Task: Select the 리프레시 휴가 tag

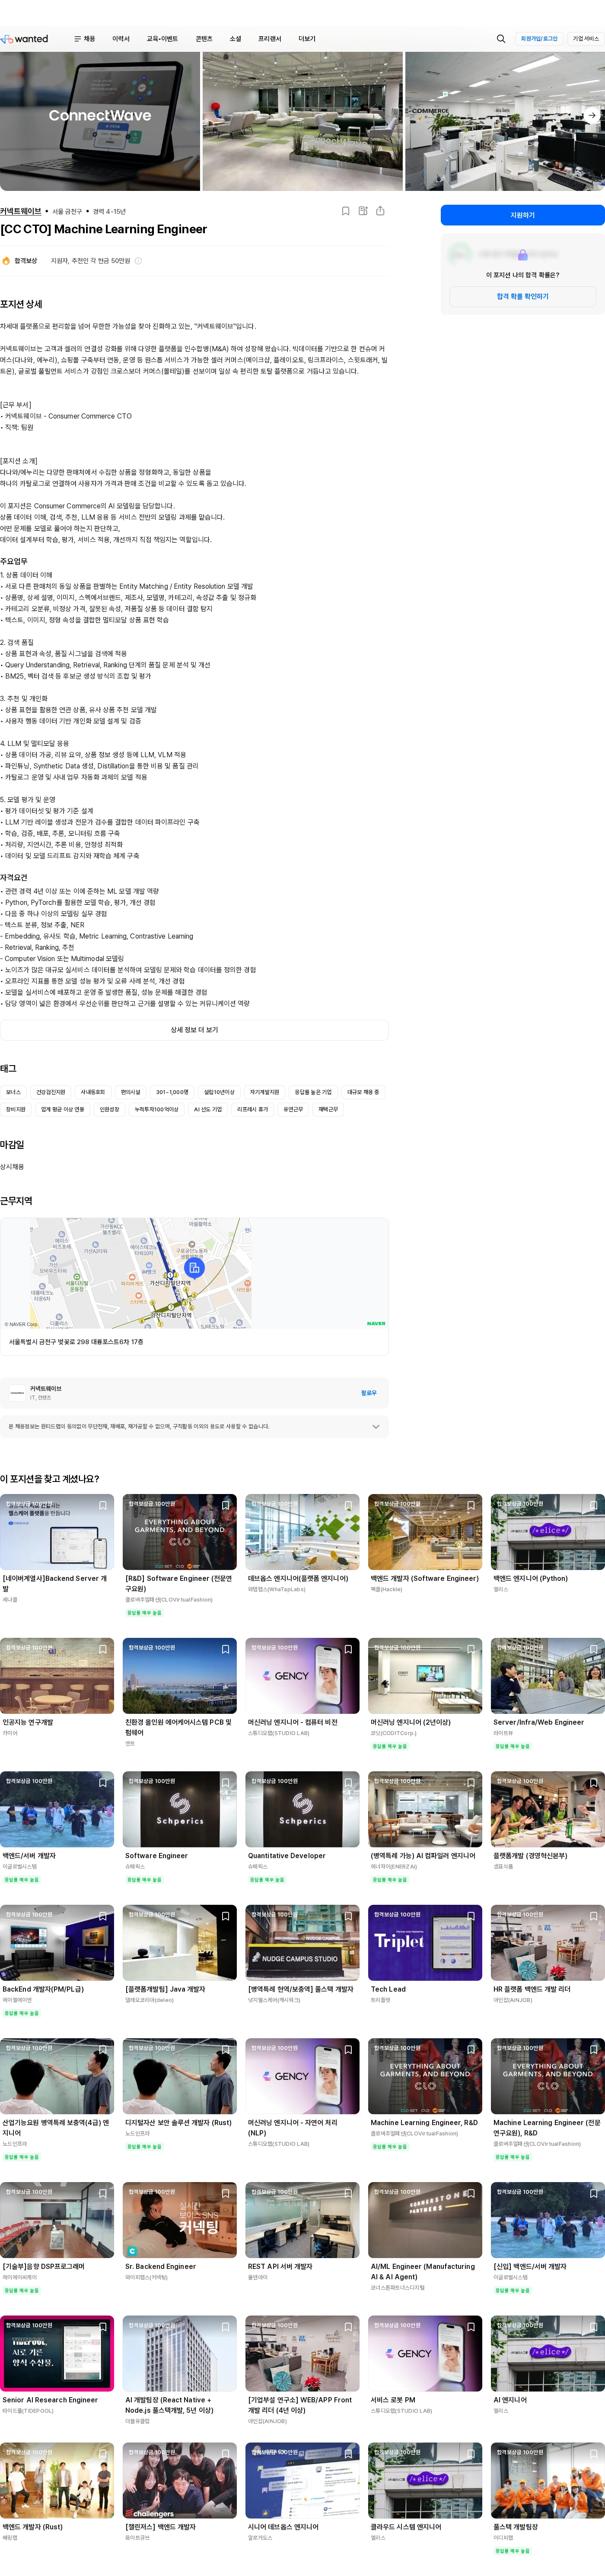Action: pyautogui.click(x=252, y=1109)
